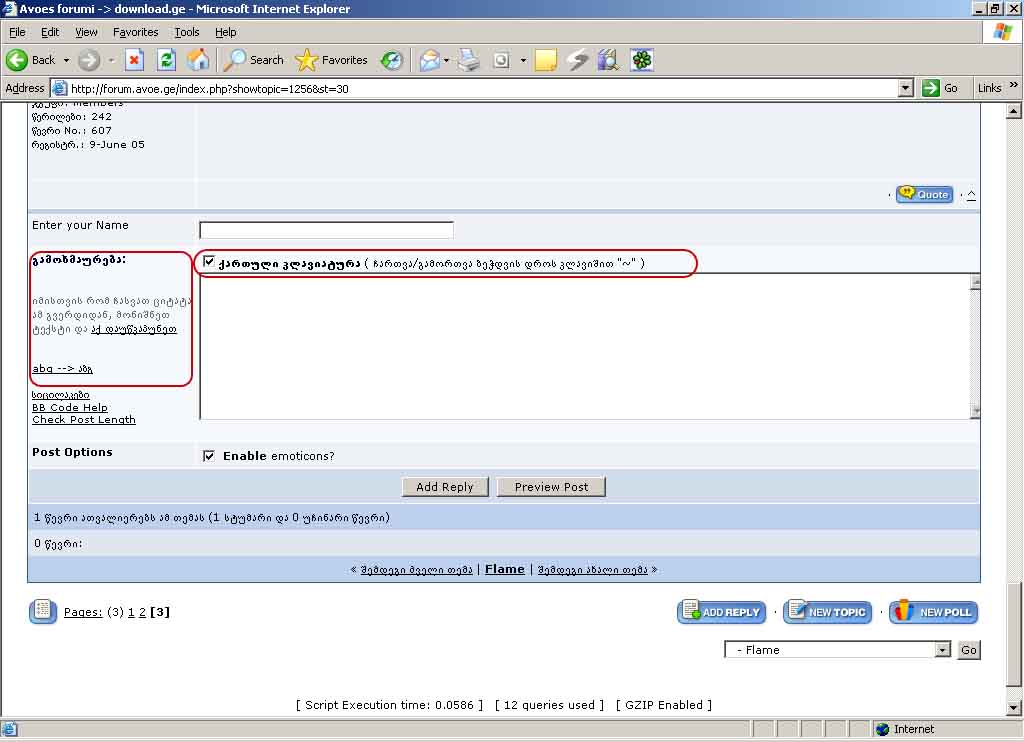
Task: Stop page loading with the red X icon
Action: pyautogui.click(x=134, y=60)
